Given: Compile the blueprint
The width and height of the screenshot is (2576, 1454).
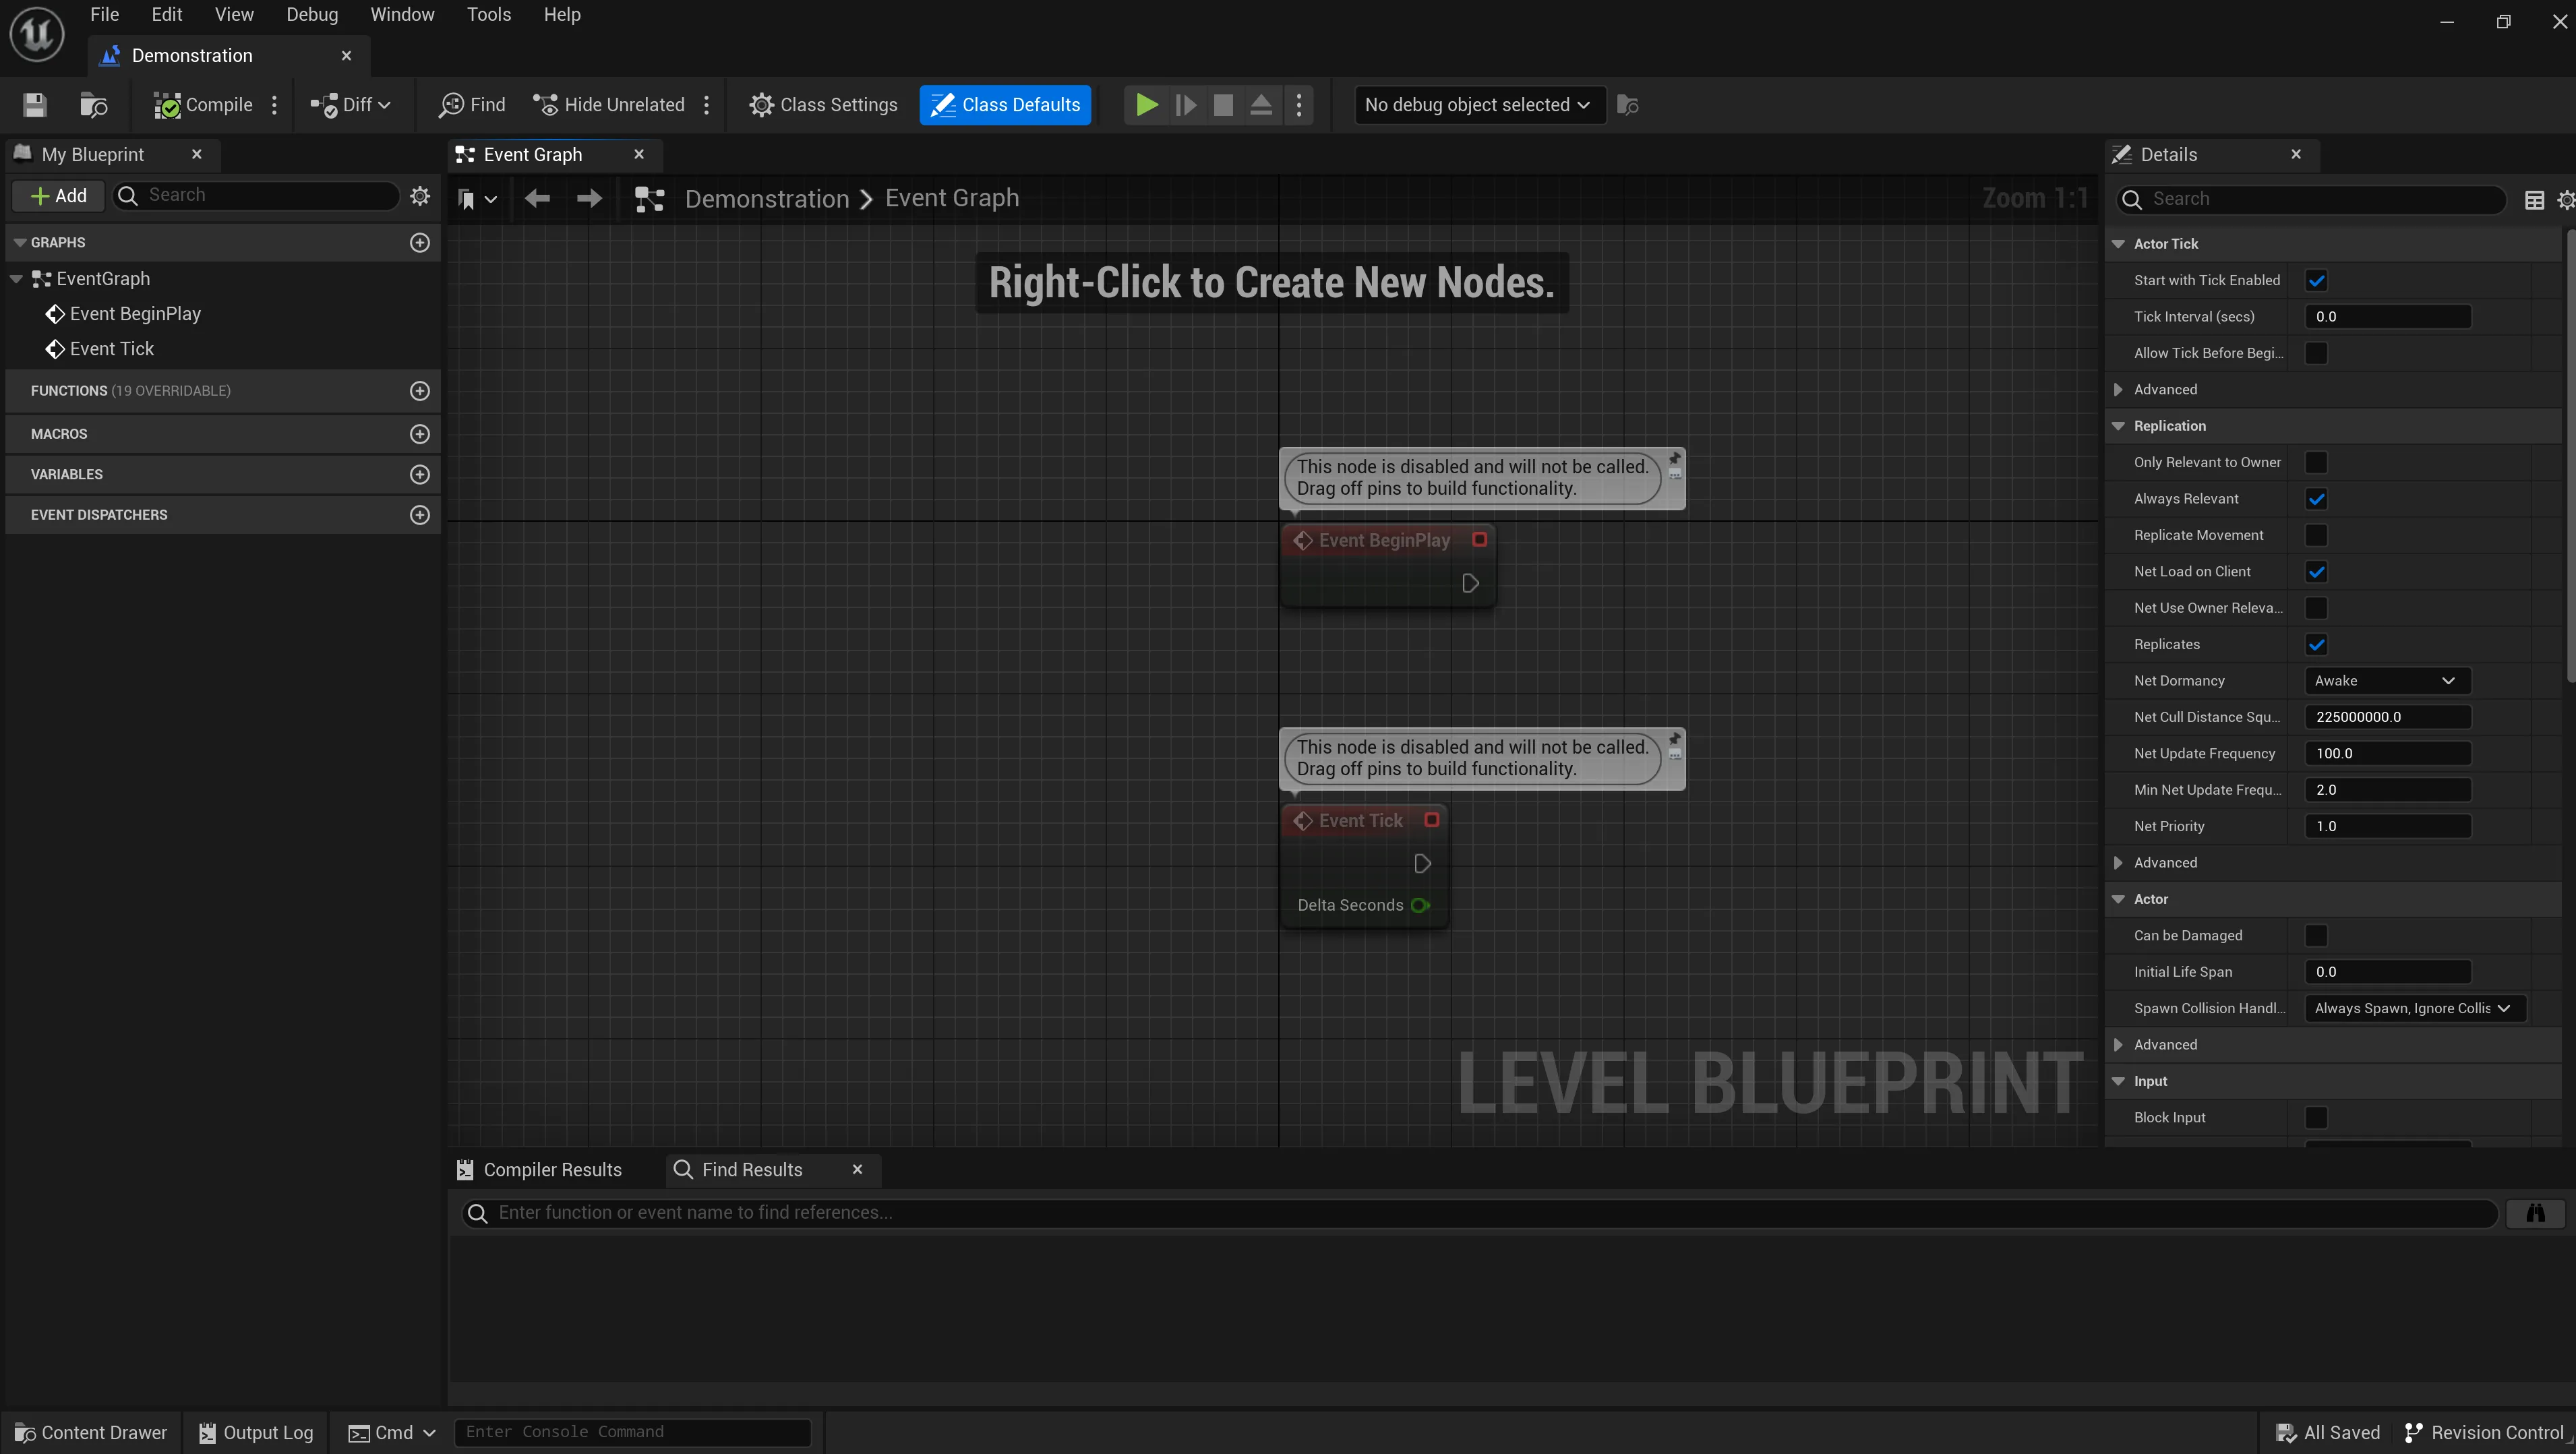Looking at the screenshot, I should 203,105.
